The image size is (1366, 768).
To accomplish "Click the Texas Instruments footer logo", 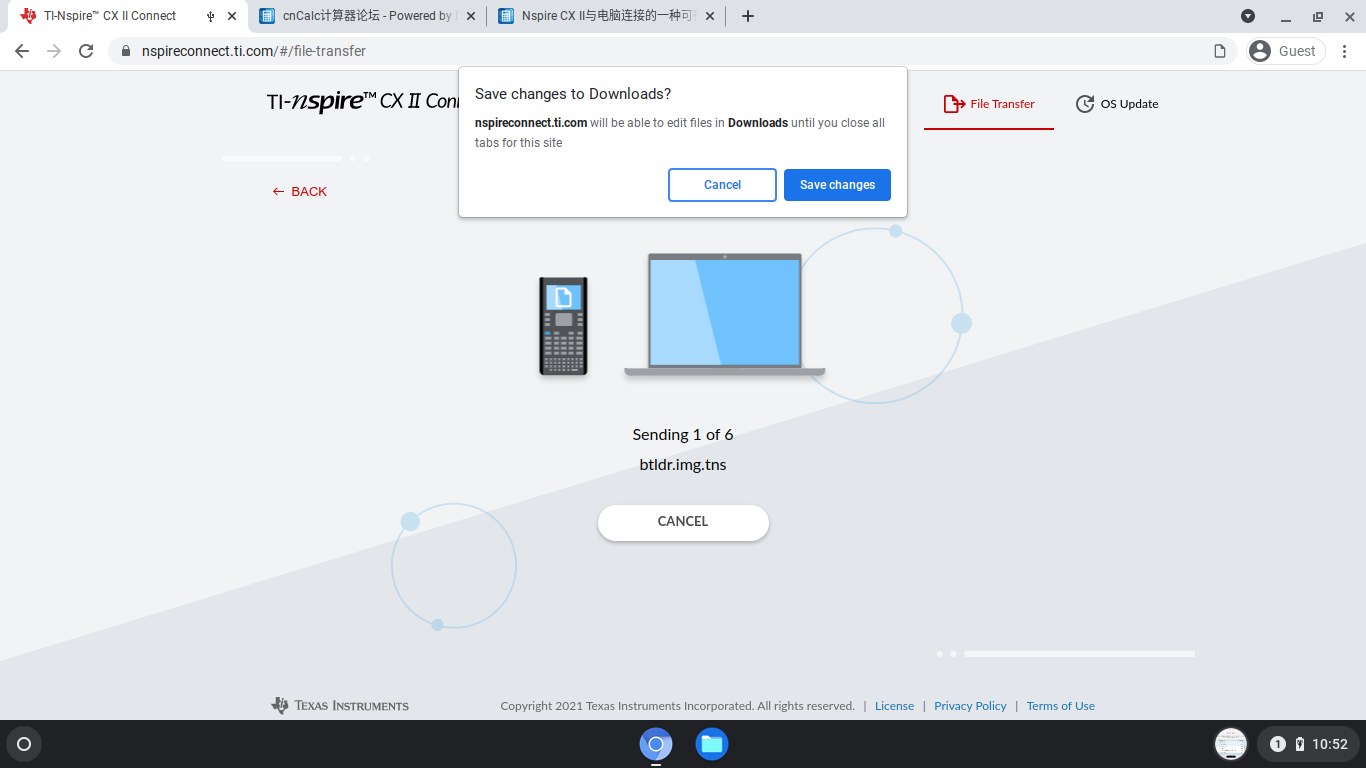I will 340,705.
